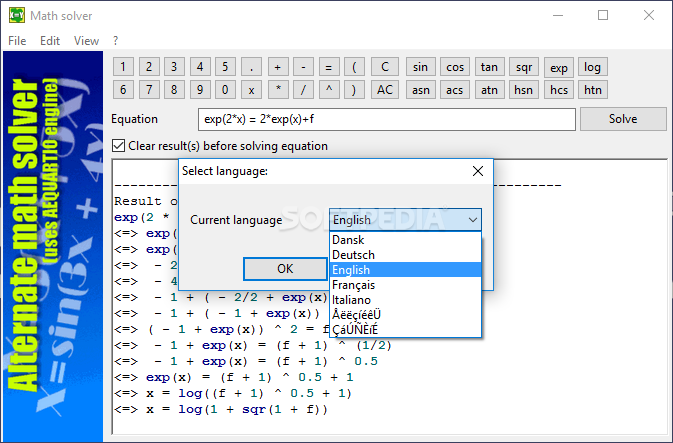Click the digit 3 keypad button
Screen dimensions: 673x443
tap(174, 67)
